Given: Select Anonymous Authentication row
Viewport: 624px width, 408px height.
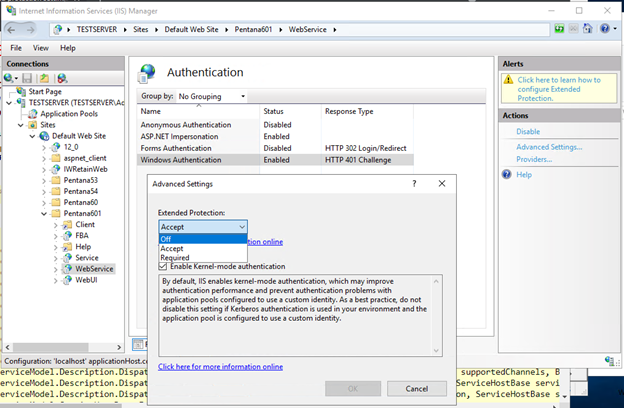Looking at the screenshot, I should click(275, 125).
